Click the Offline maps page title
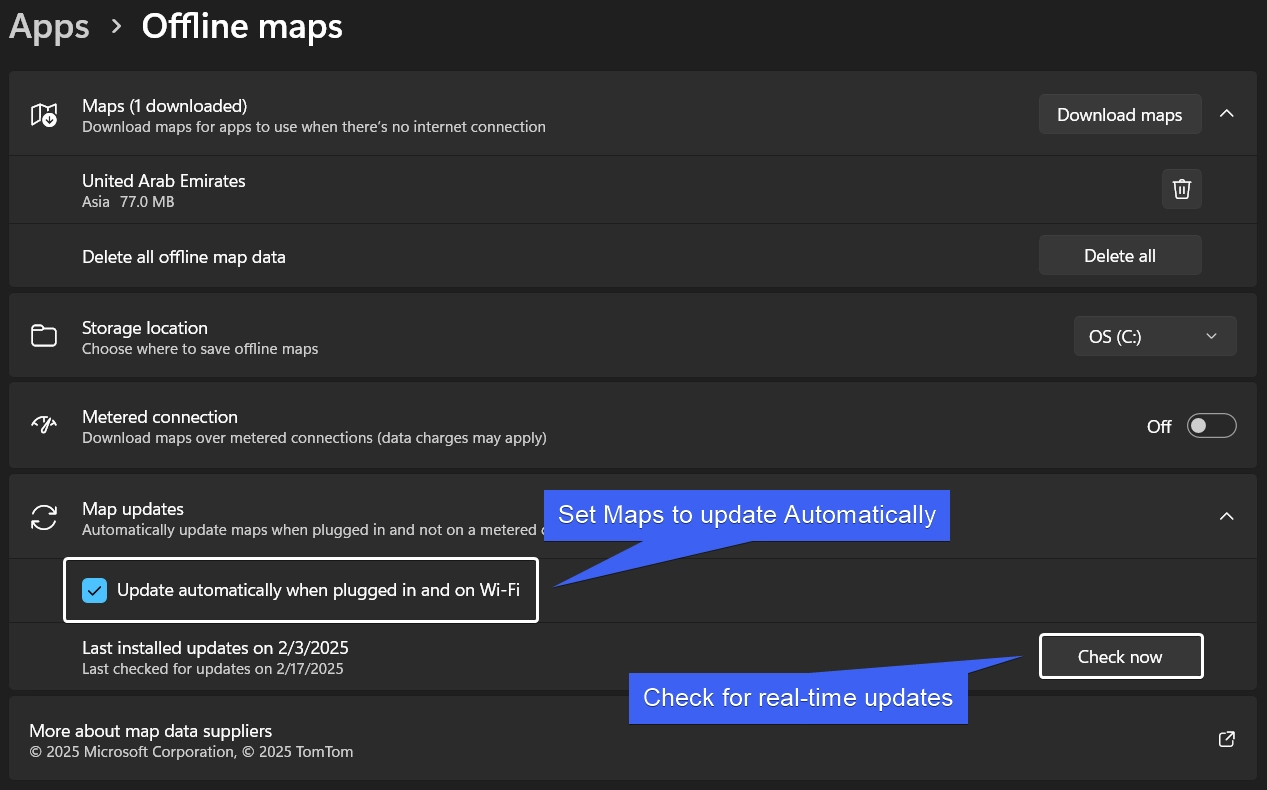 tap(242, 26)
